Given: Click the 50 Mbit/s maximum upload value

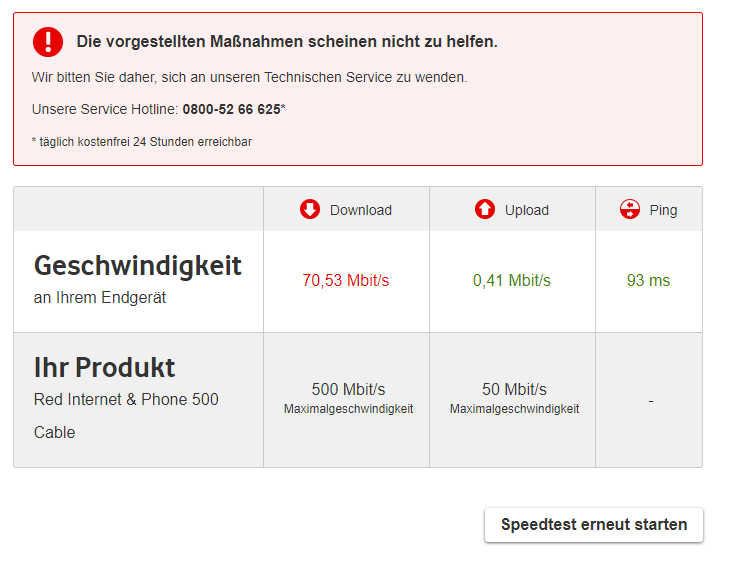Looking at the screenshot, I should point(514,389).
